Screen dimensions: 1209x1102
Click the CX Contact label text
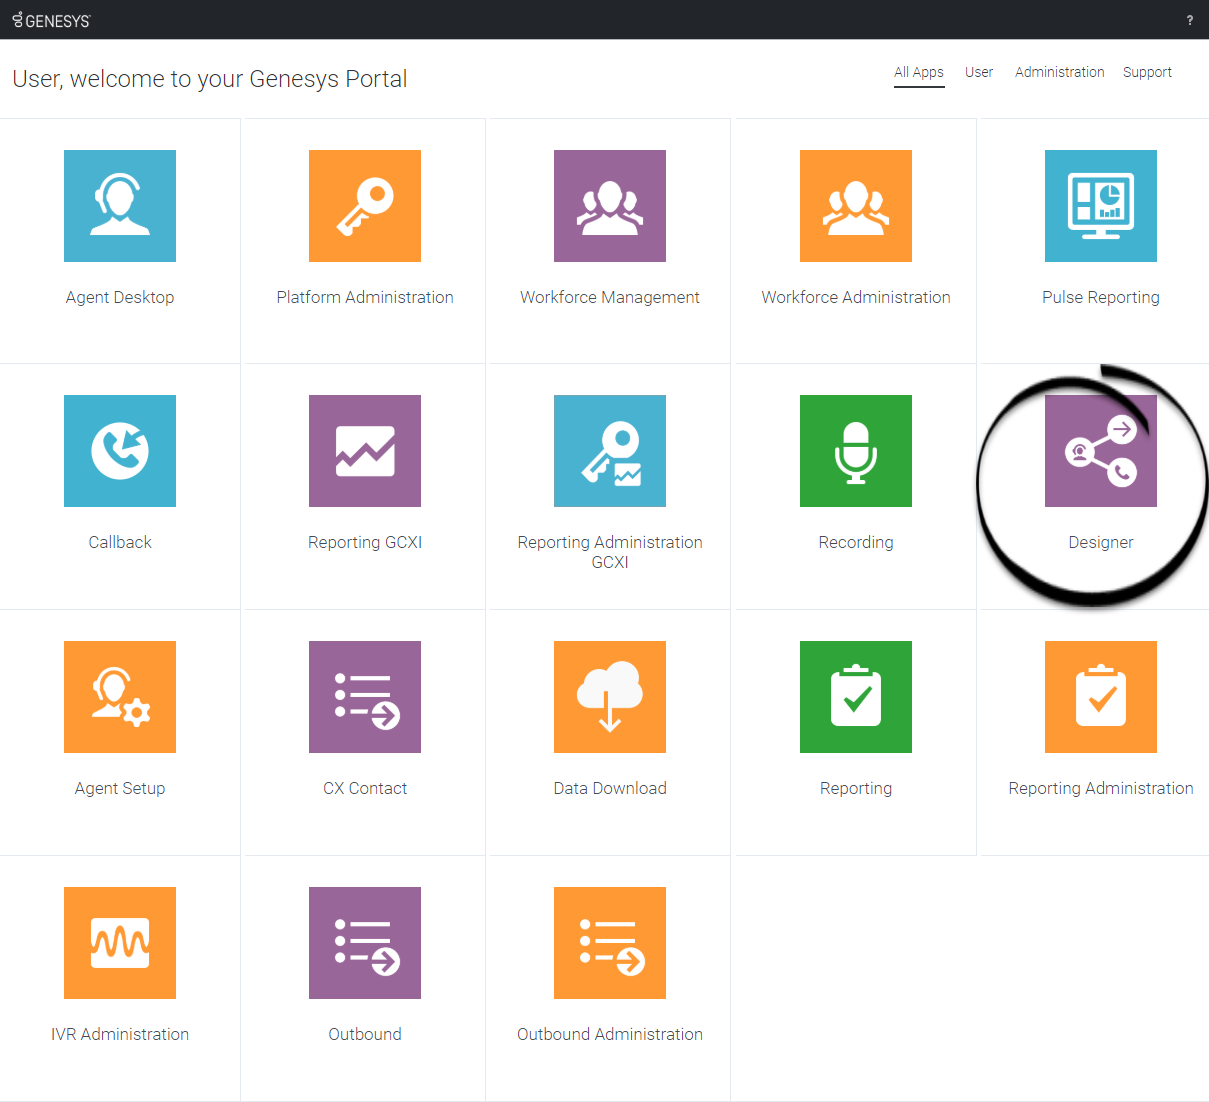365,788
